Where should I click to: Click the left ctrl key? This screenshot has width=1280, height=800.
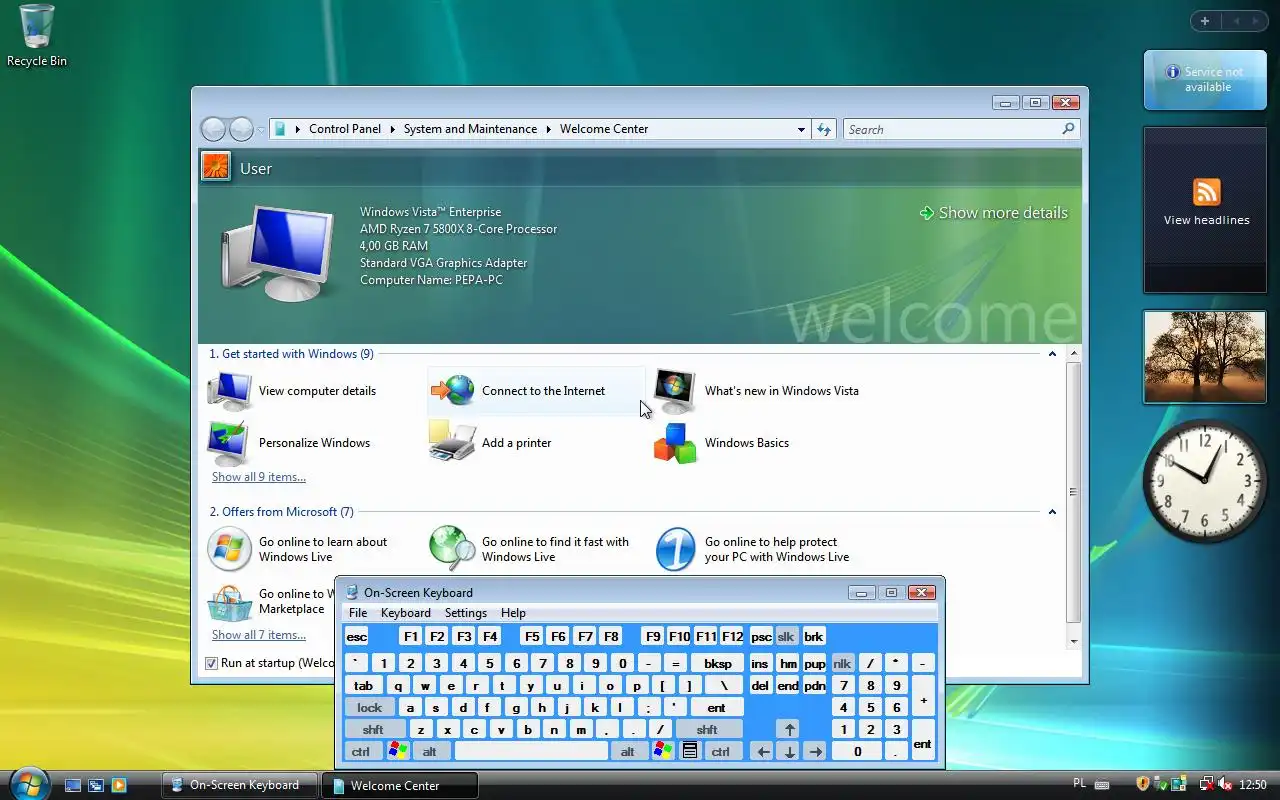[360, 751]
